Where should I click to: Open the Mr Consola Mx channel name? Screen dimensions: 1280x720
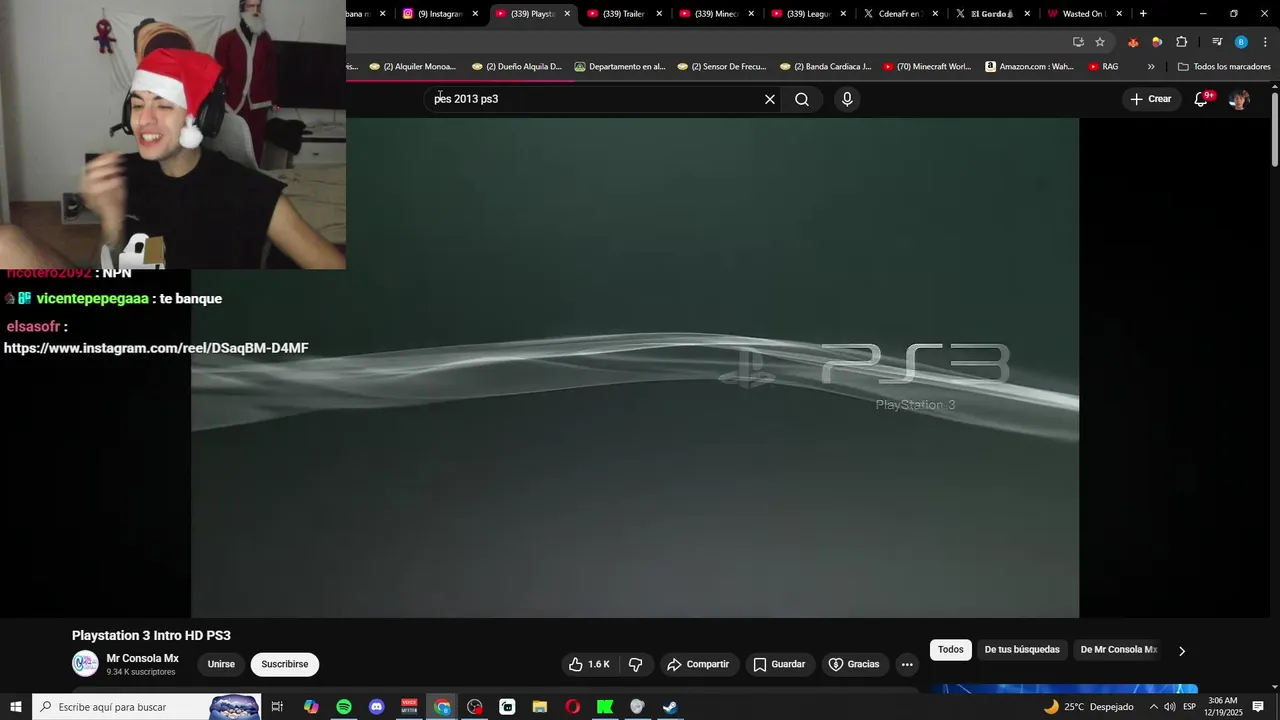pyautogui.click(x=143, y=658)
